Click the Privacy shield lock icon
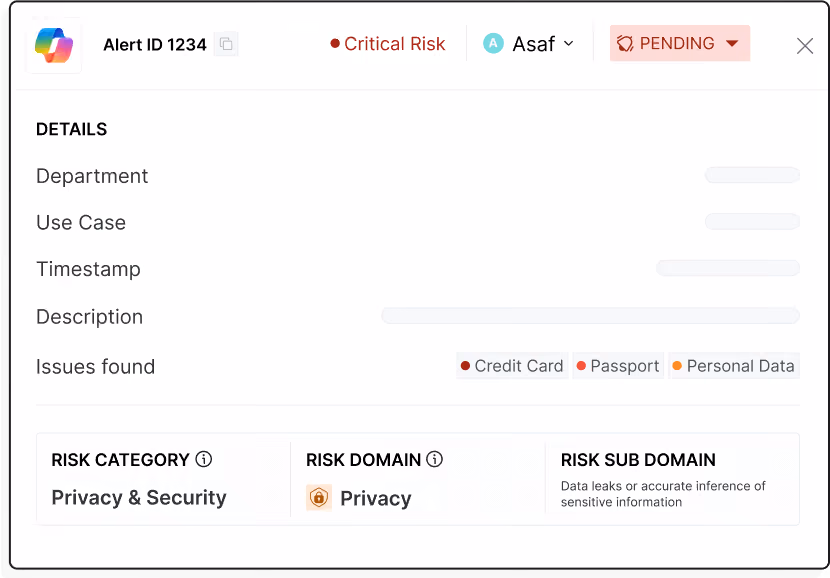Screen dimensions: 830x578 tap(319, 498)
